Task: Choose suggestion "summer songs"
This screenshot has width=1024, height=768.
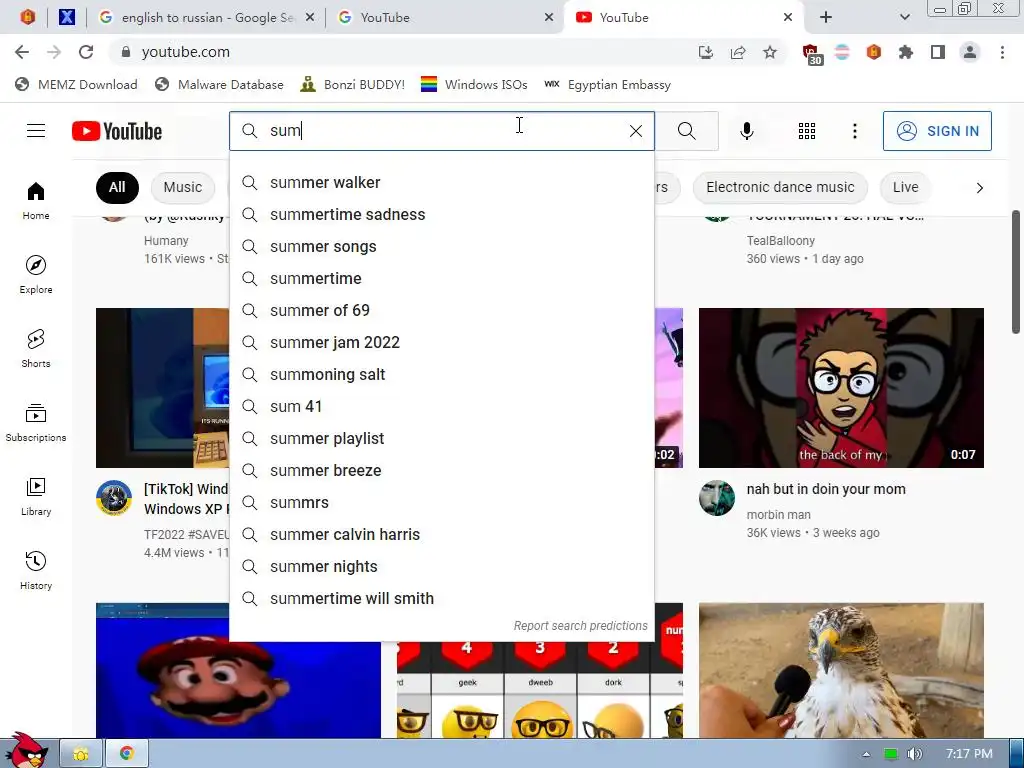Action: (442, 246)
